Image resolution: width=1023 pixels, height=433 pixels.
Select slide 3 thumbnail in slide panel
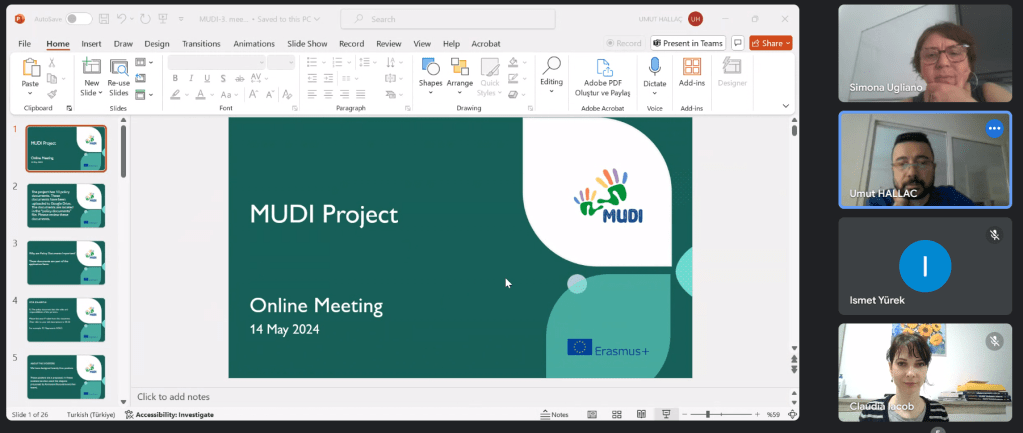click(66, 262)
